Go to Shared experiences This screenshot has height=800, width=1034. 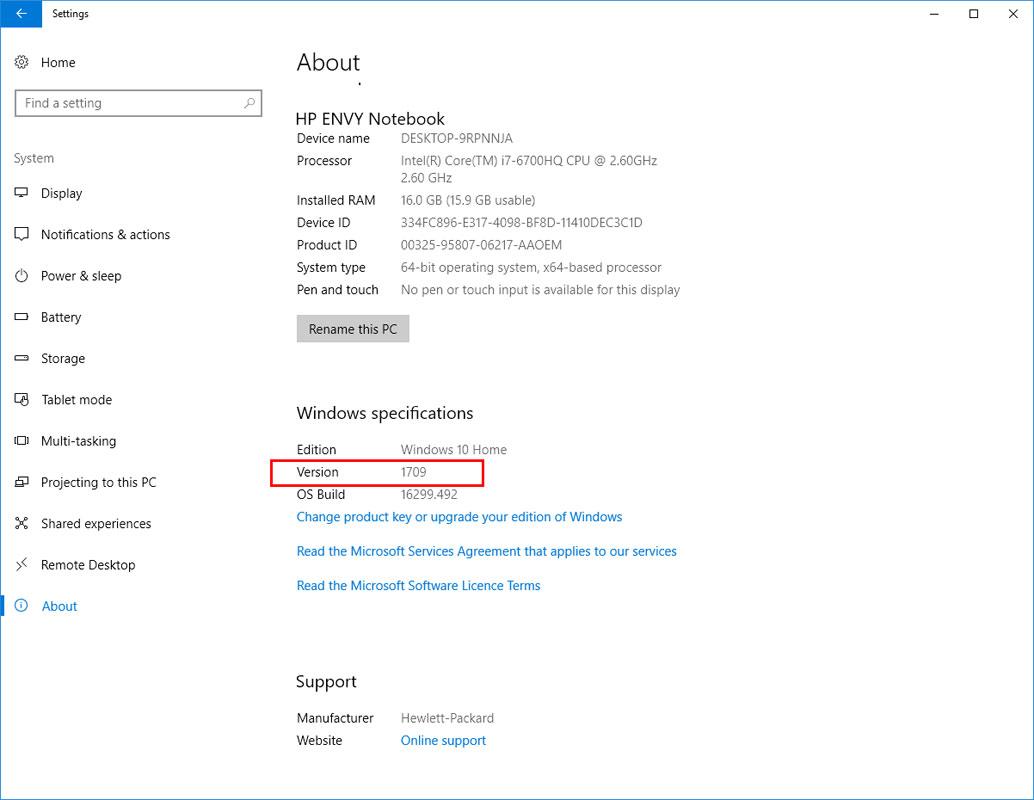pos(96,524)
